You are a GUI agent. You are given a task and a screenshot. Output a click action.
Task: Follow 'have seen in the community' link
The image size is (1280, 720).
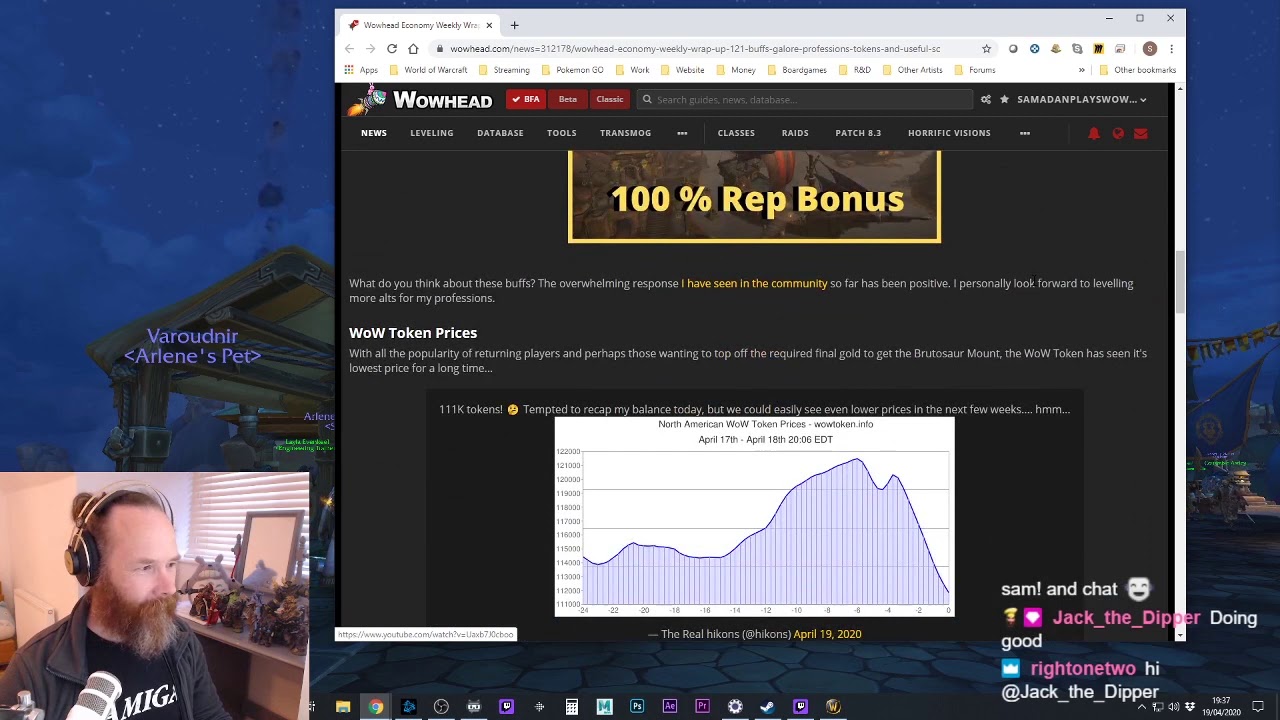pos(754,283)
